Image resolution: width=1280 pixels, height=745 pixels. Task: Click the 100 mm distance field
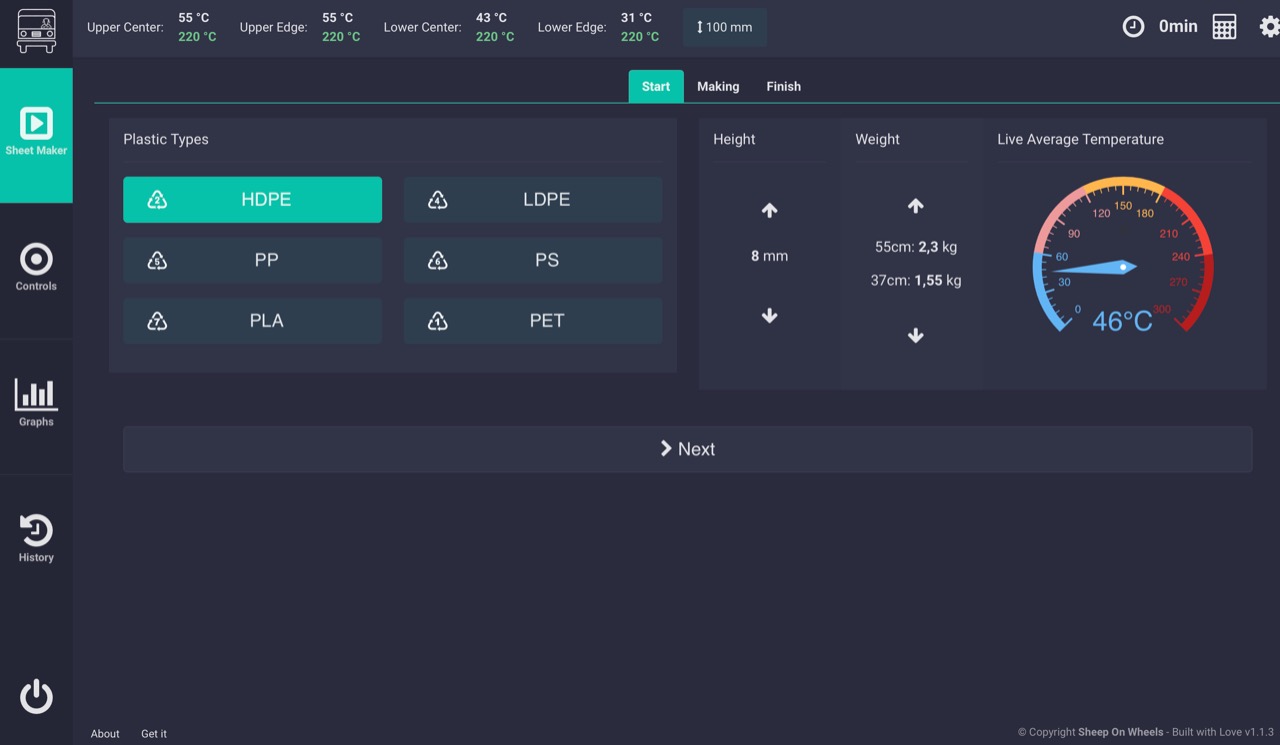pos(725,27)
